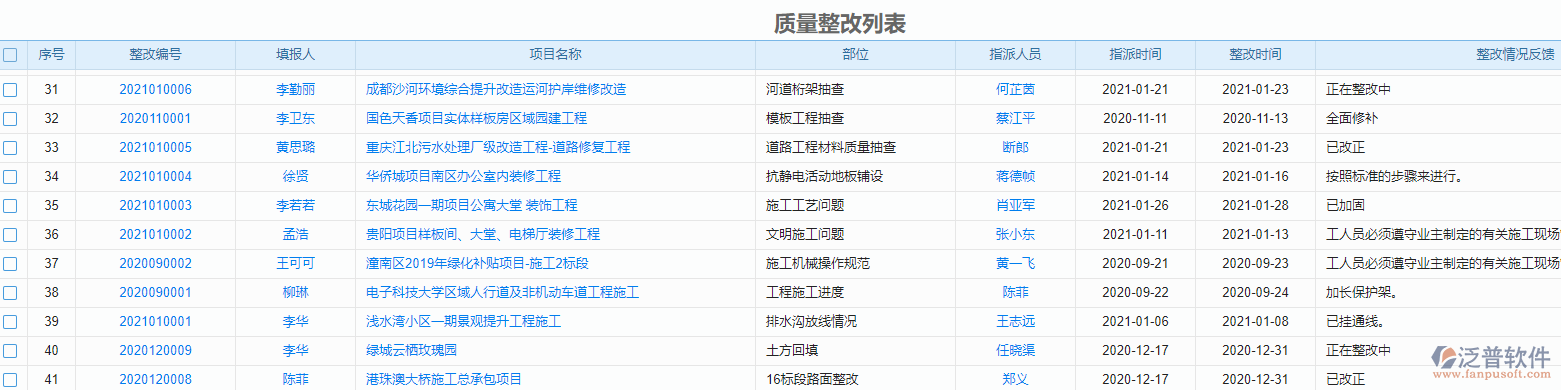
Task: Open project 华侨城项目南区办公室内装修工程
Action: click(463, 177)
